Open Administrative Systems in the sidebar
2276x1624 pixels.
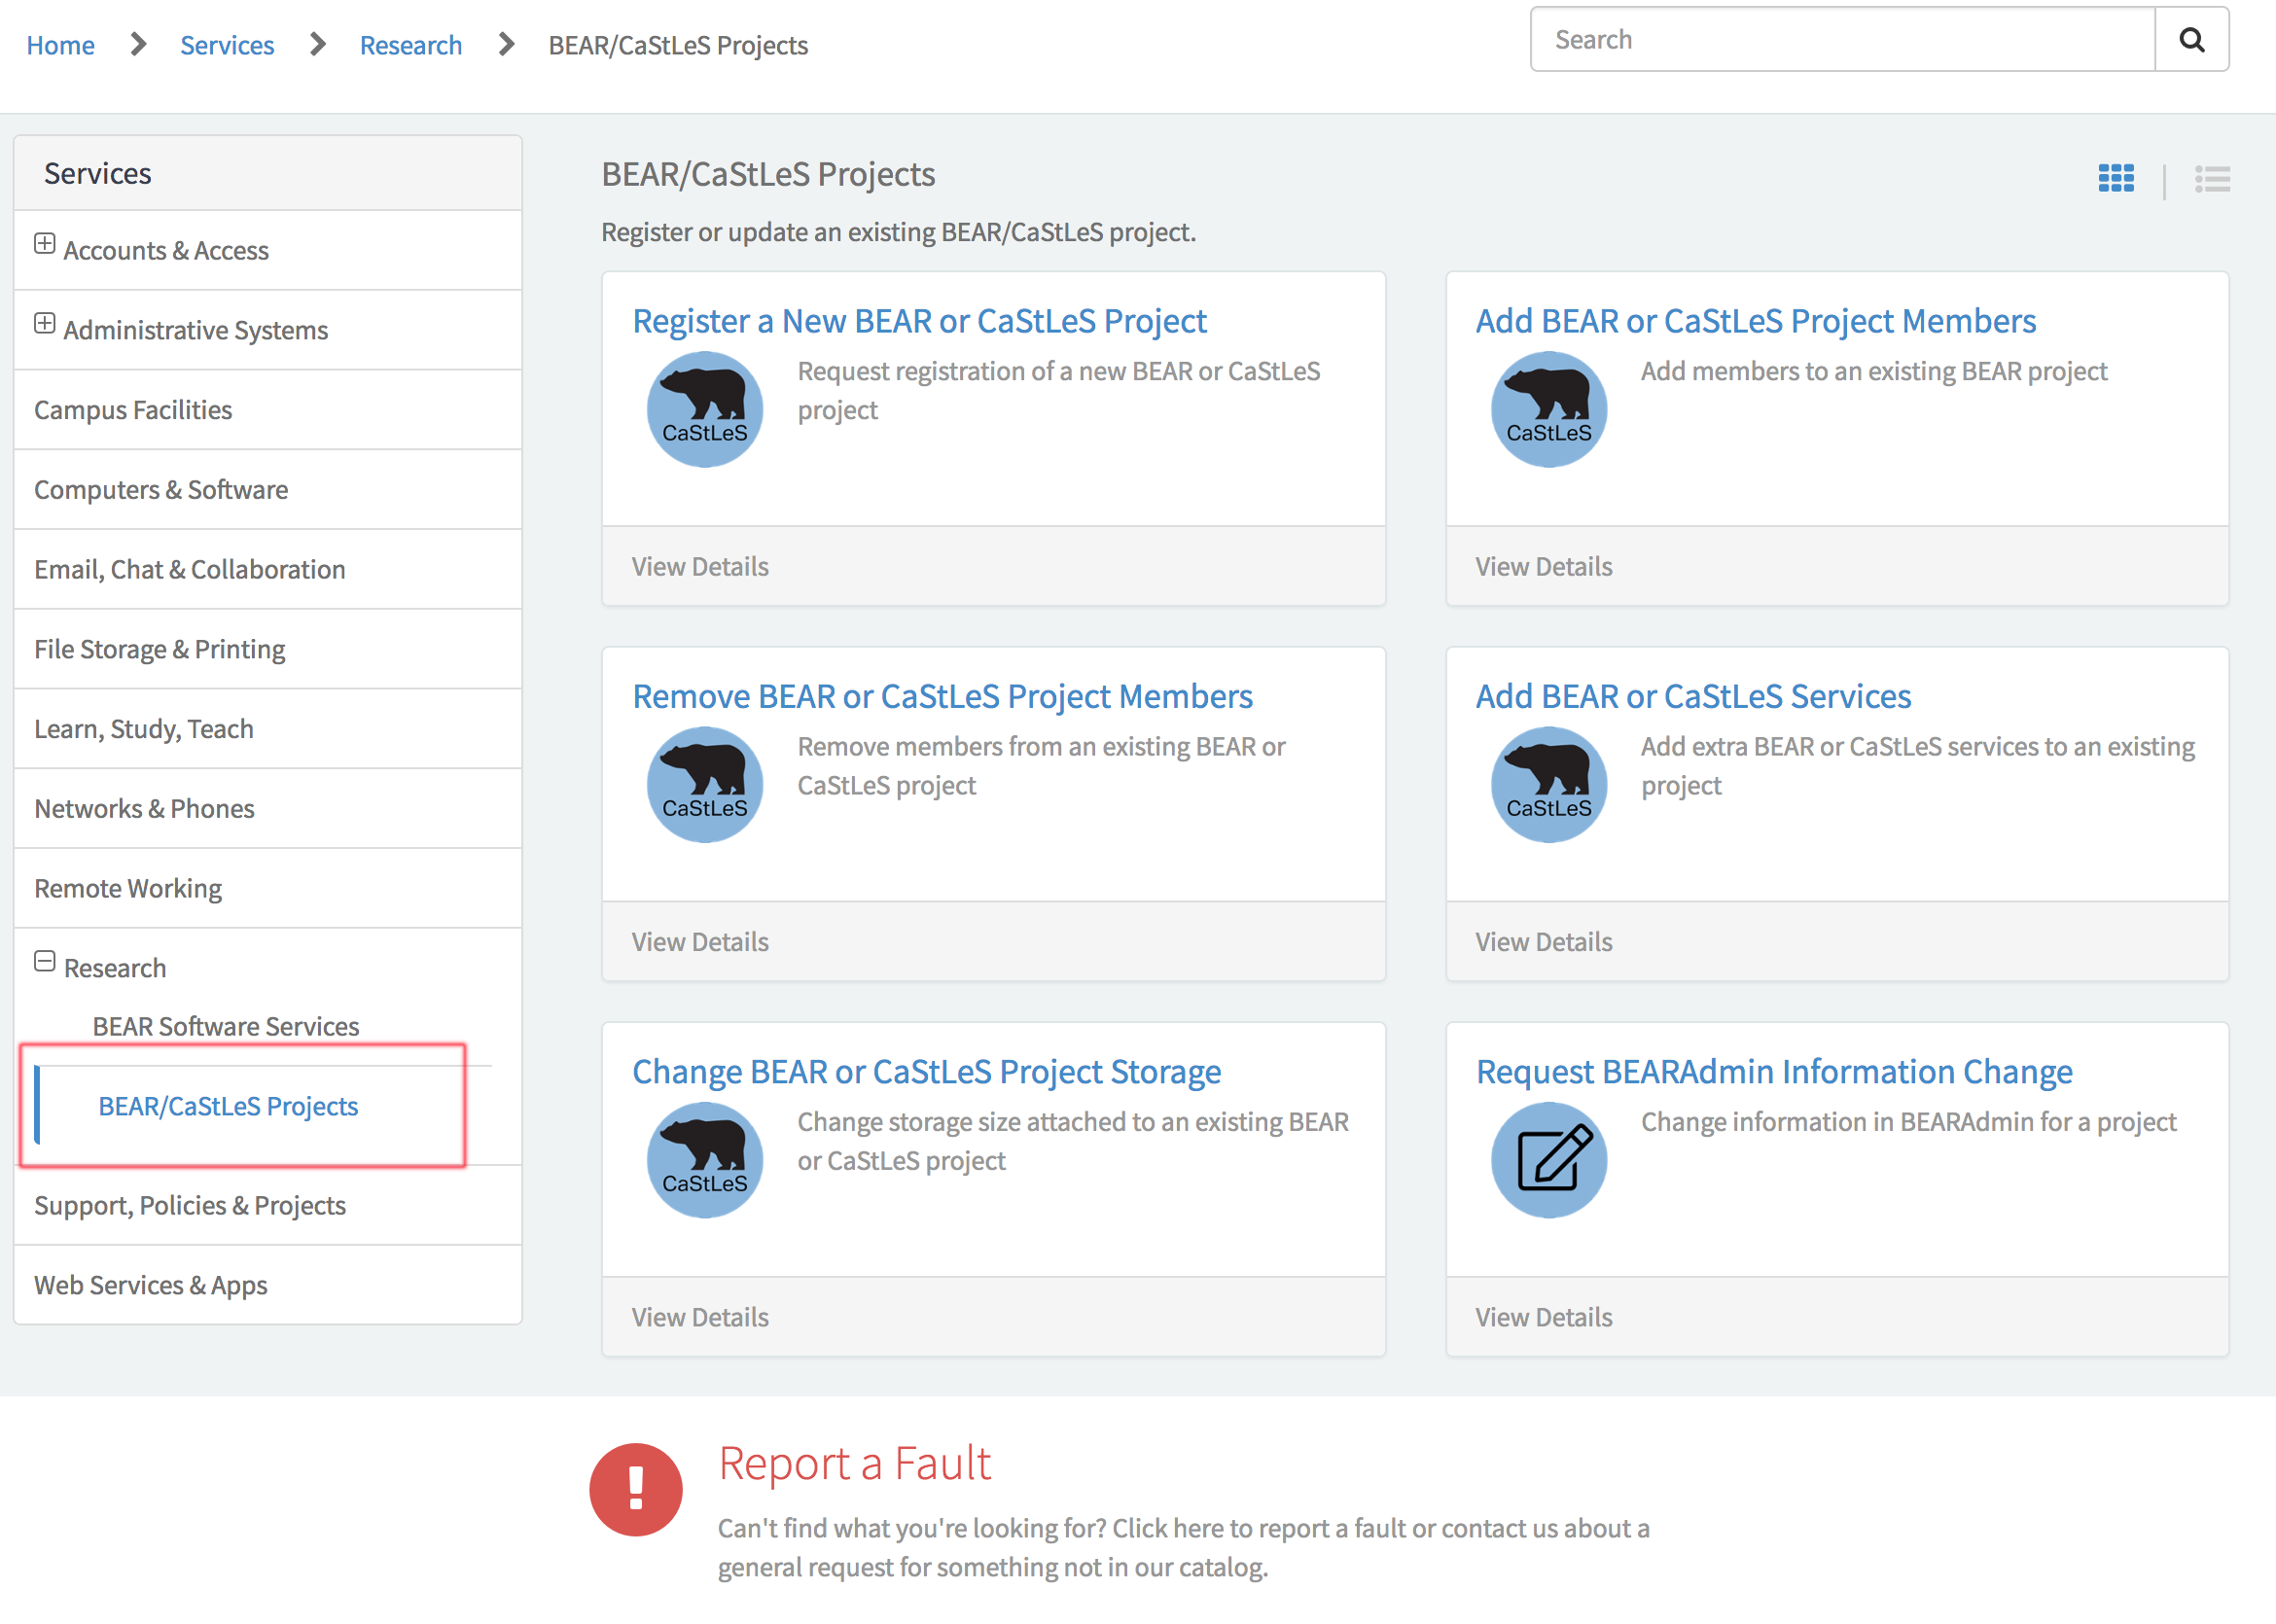pos(196,330)
